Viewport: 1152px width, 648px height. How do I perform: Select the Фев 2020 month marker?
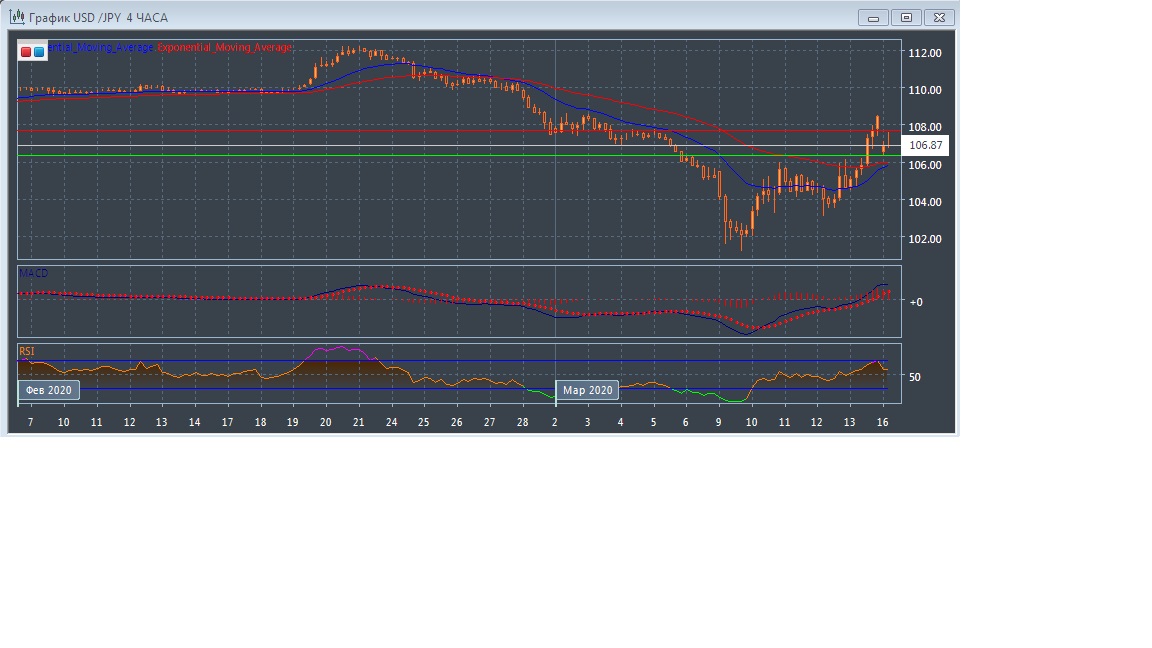pos(48,390)
